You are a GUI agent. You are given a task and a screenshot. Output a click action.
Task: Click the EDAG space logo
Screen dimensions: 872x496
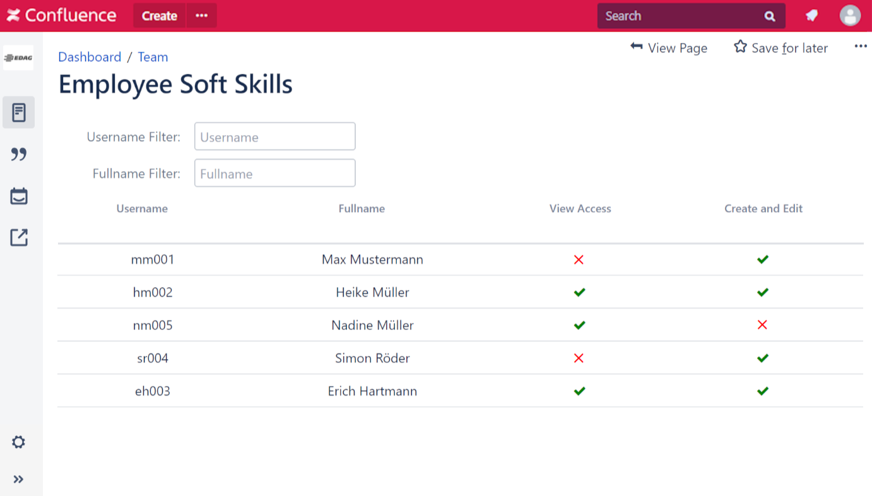click(x=18, y=58)
